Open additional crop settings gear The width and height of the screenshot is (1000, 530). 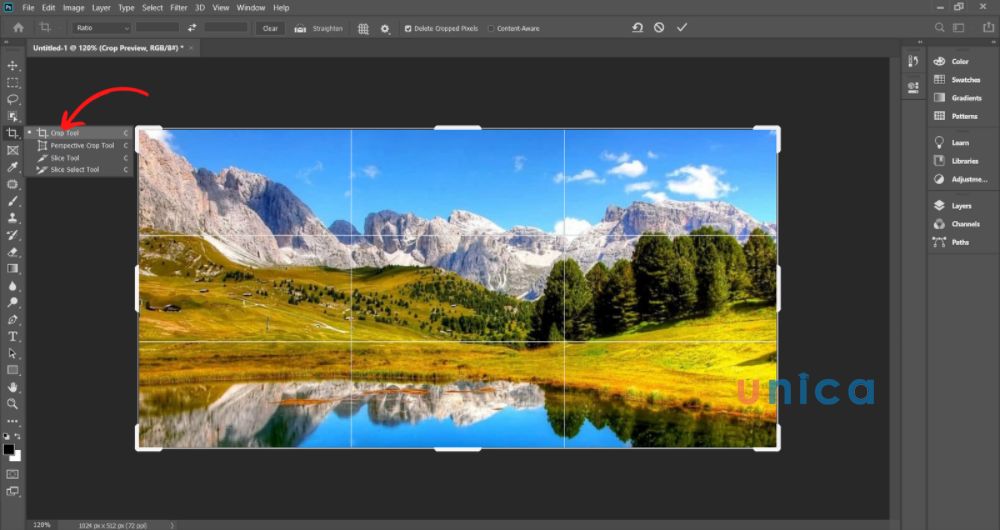[x=385, y=29]
